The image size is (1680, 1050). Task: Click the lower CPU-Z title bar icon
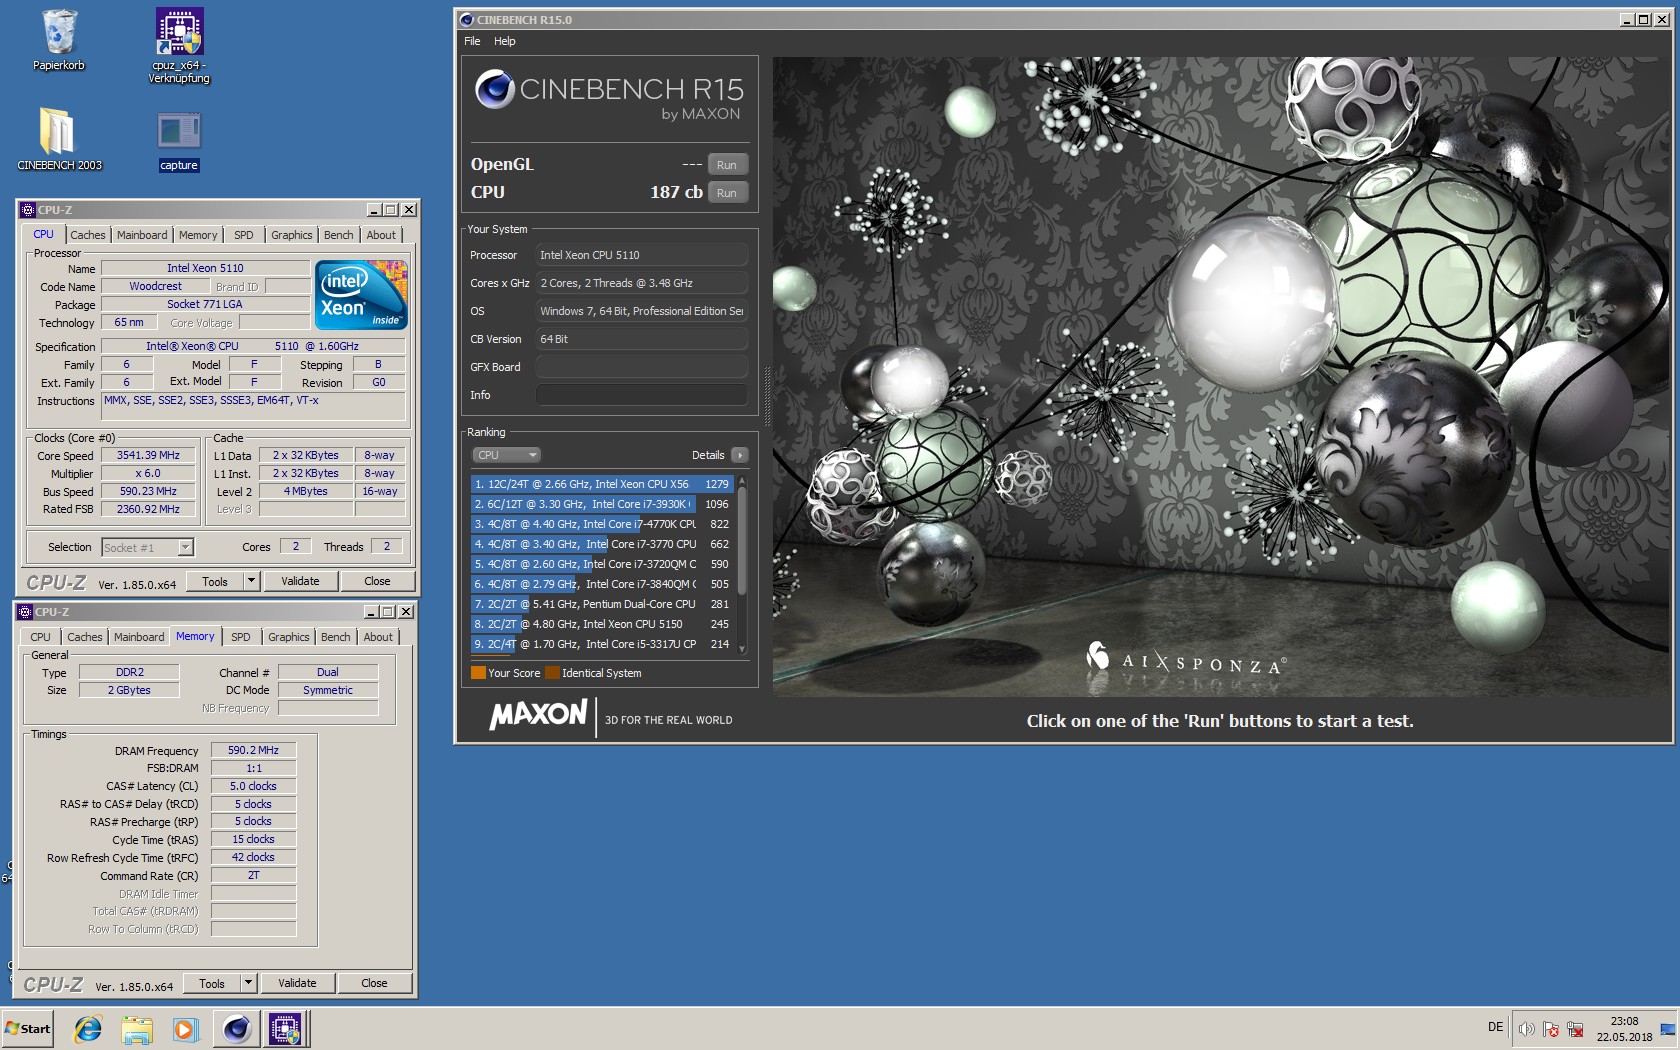[x=25, y=612]
